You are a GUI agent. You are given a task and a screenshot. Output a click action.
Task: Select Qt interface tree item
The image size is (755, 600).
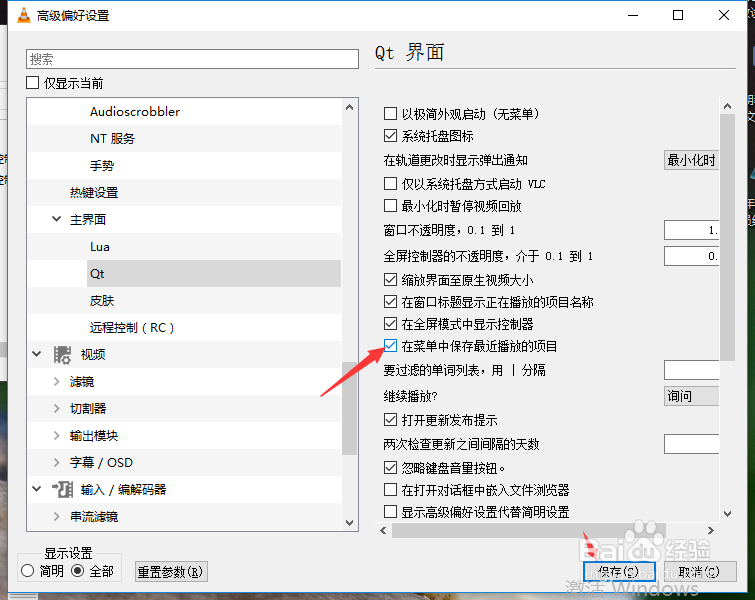[x=214, y=274]
